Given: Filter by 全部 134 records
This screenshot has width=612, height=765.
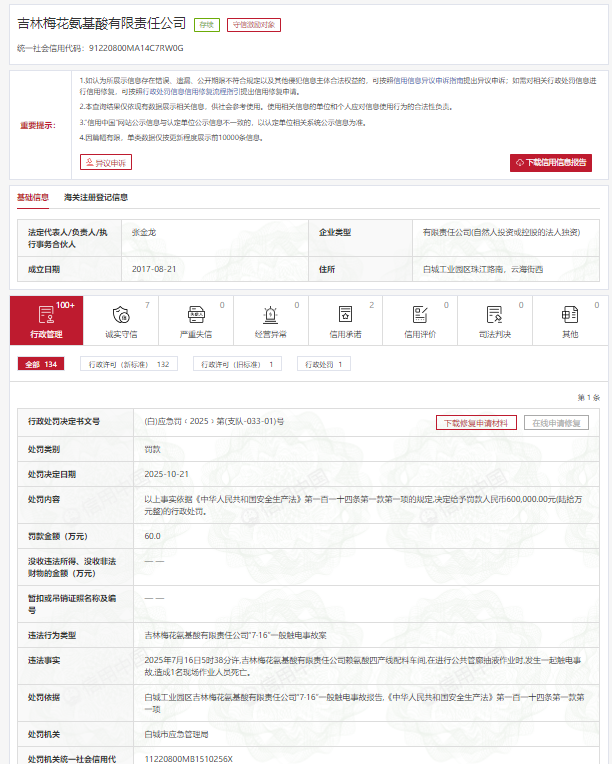Looking at the screenshot, I should pos(41,364).
